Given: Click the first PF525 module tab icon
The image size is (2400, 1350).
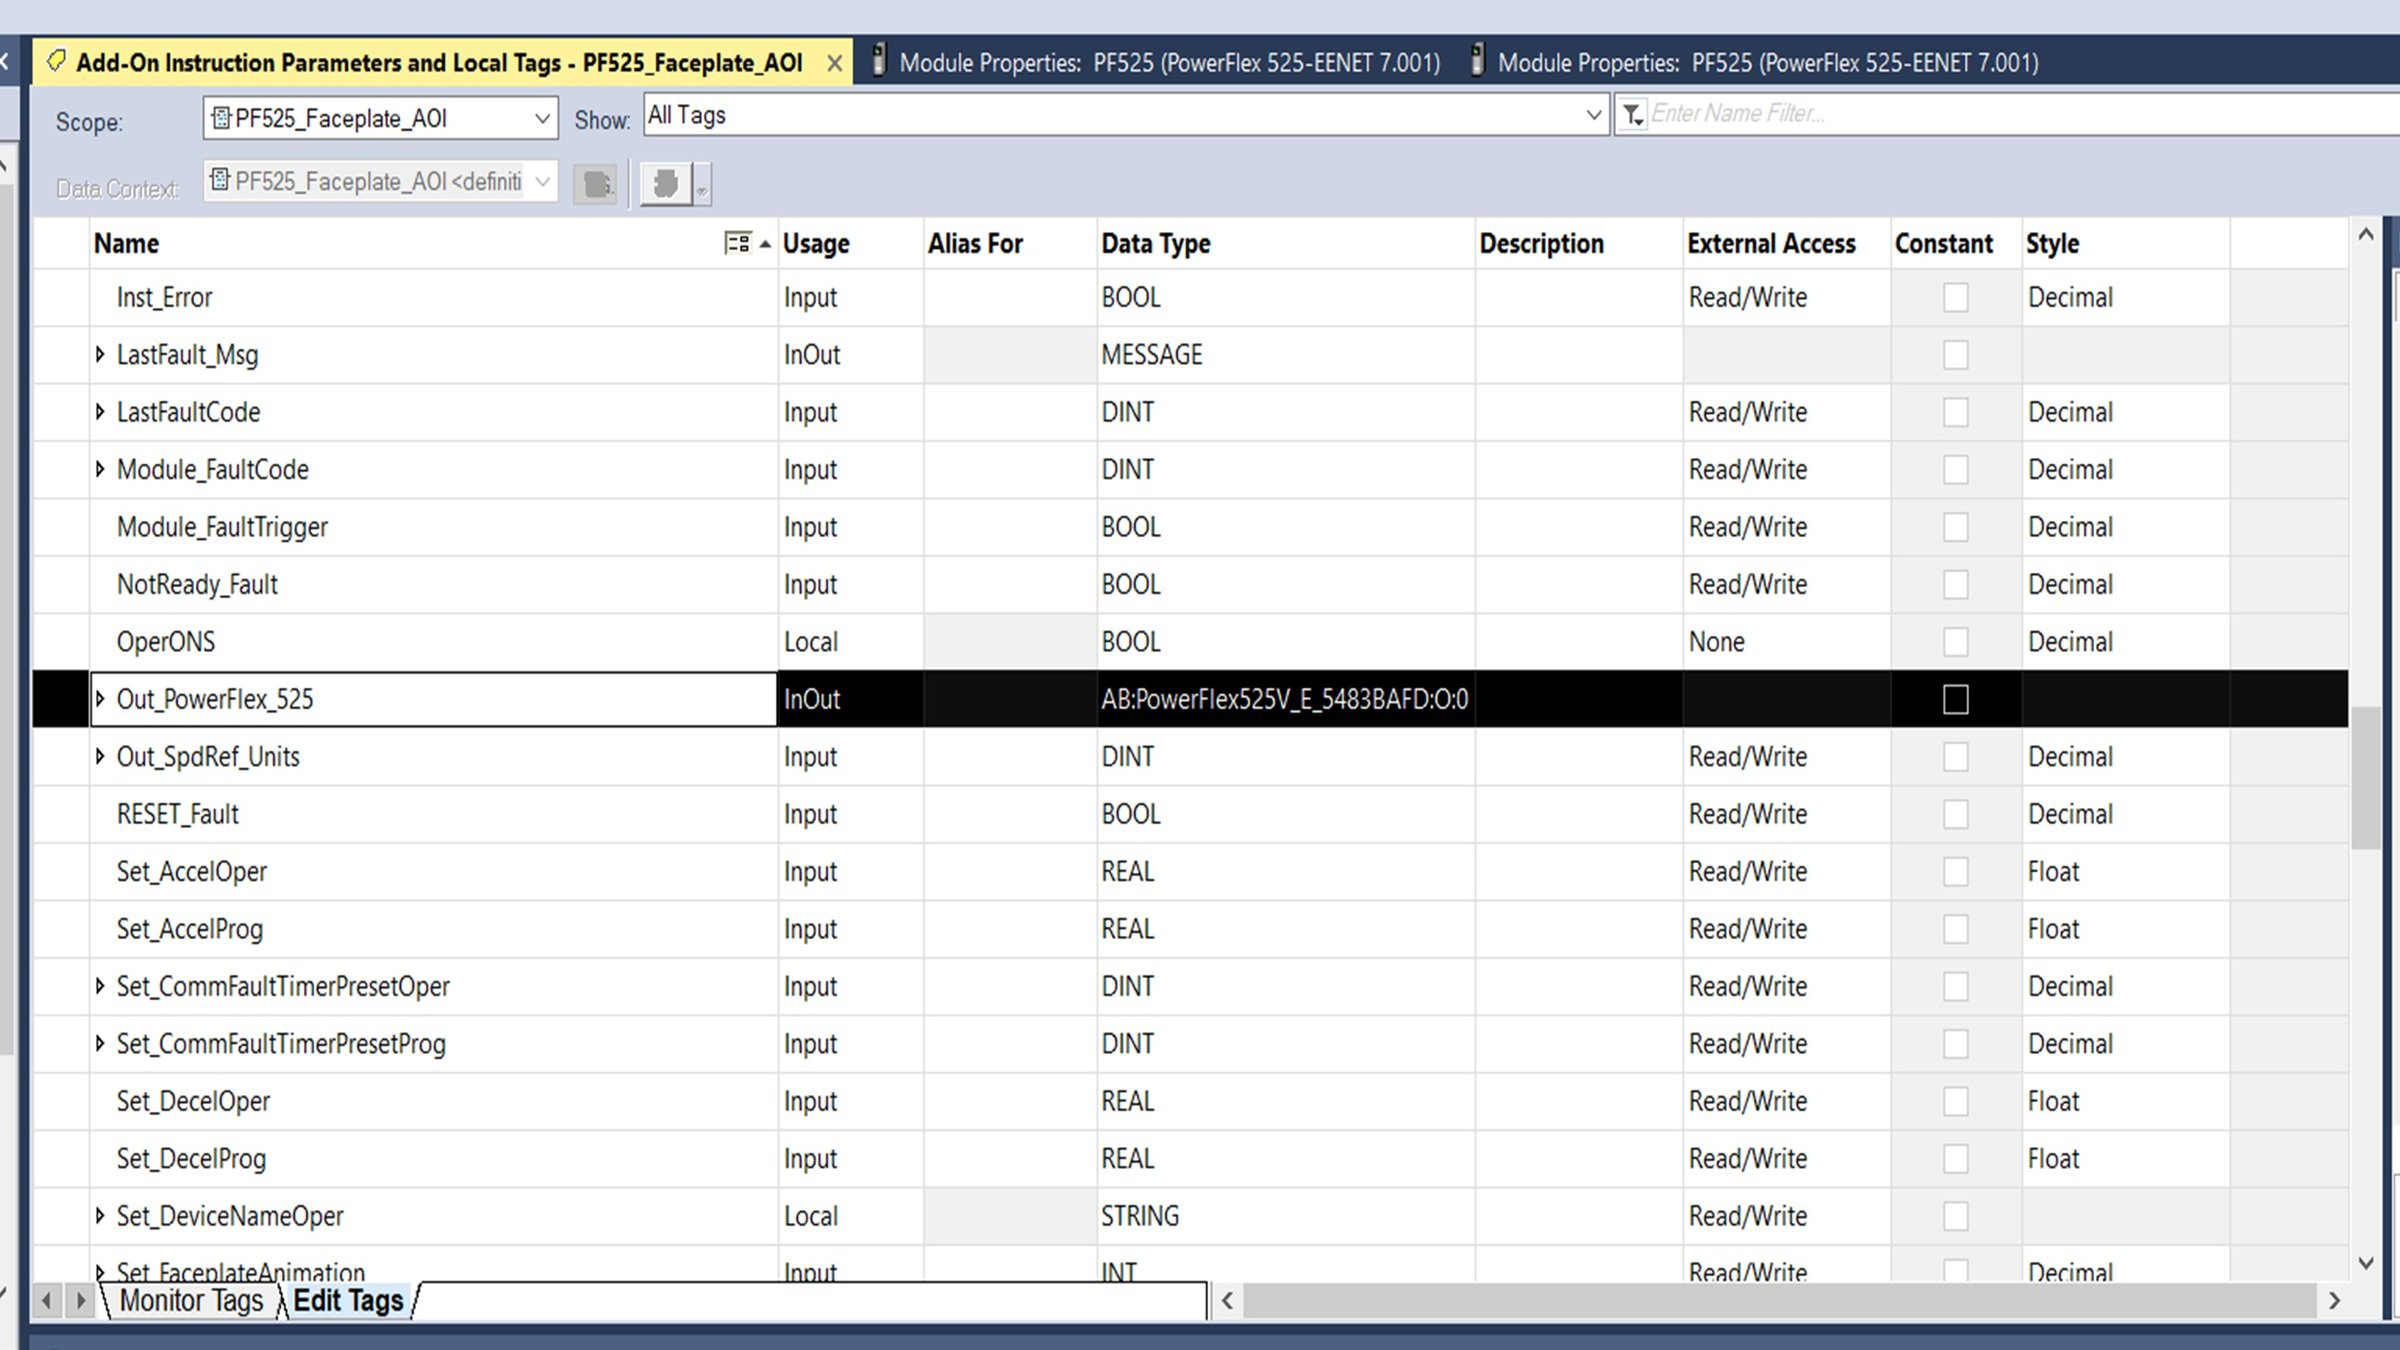Looking at the screenshot, I should pos(878,61).
